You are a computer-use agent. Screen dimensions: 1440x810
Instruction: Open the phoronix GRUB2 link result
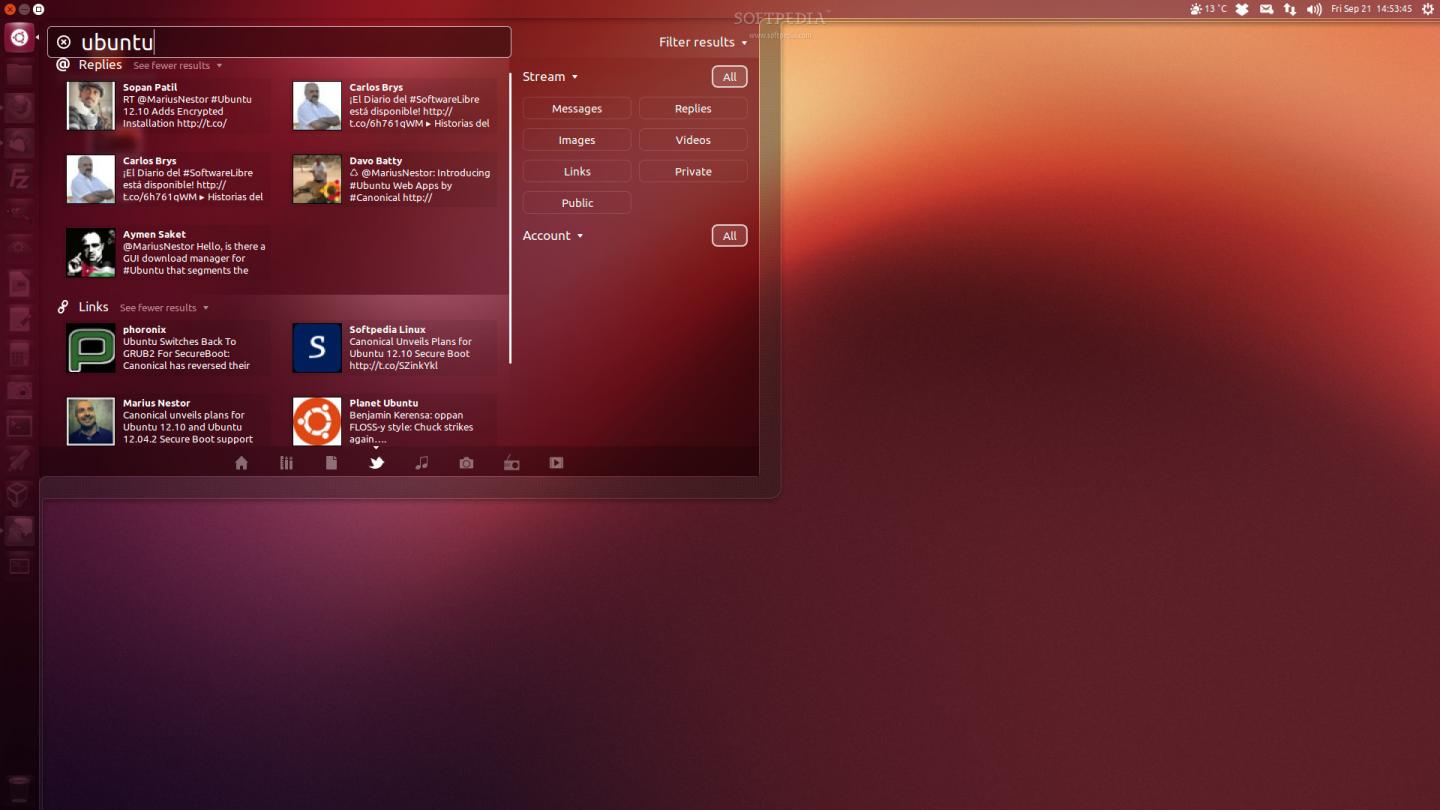coord(167,348)
